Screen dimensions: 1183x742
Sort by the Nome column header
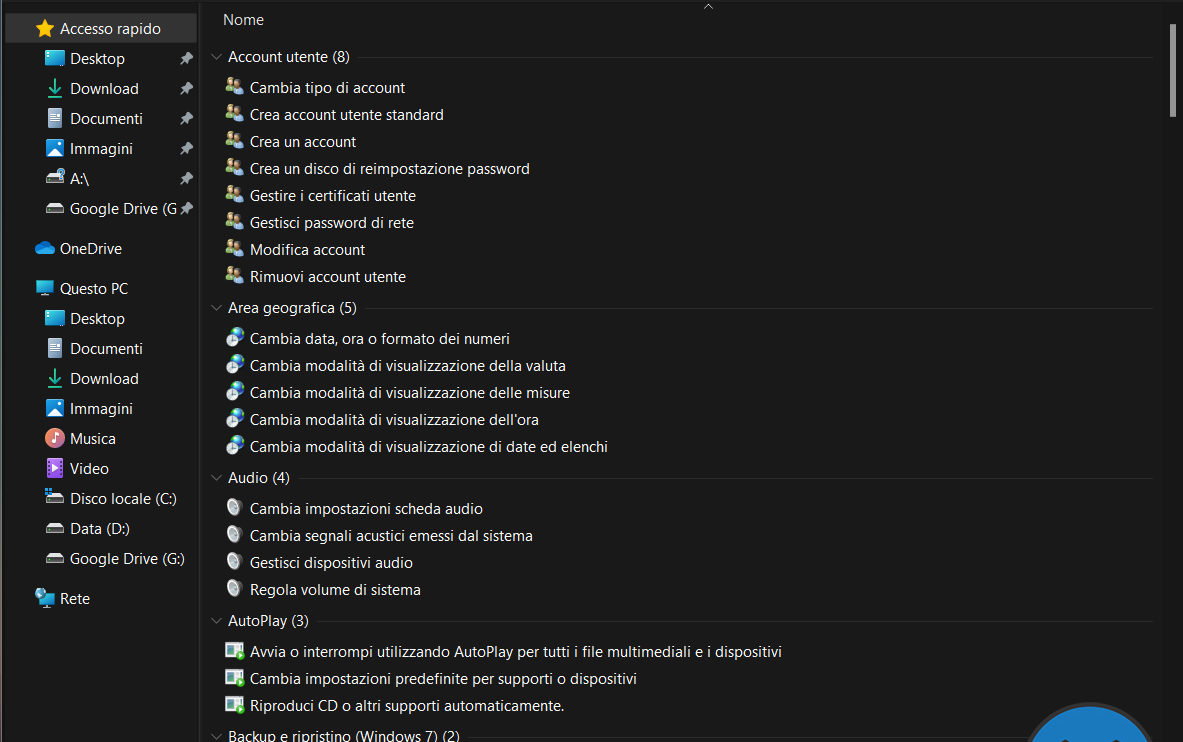tap(243, 19)
